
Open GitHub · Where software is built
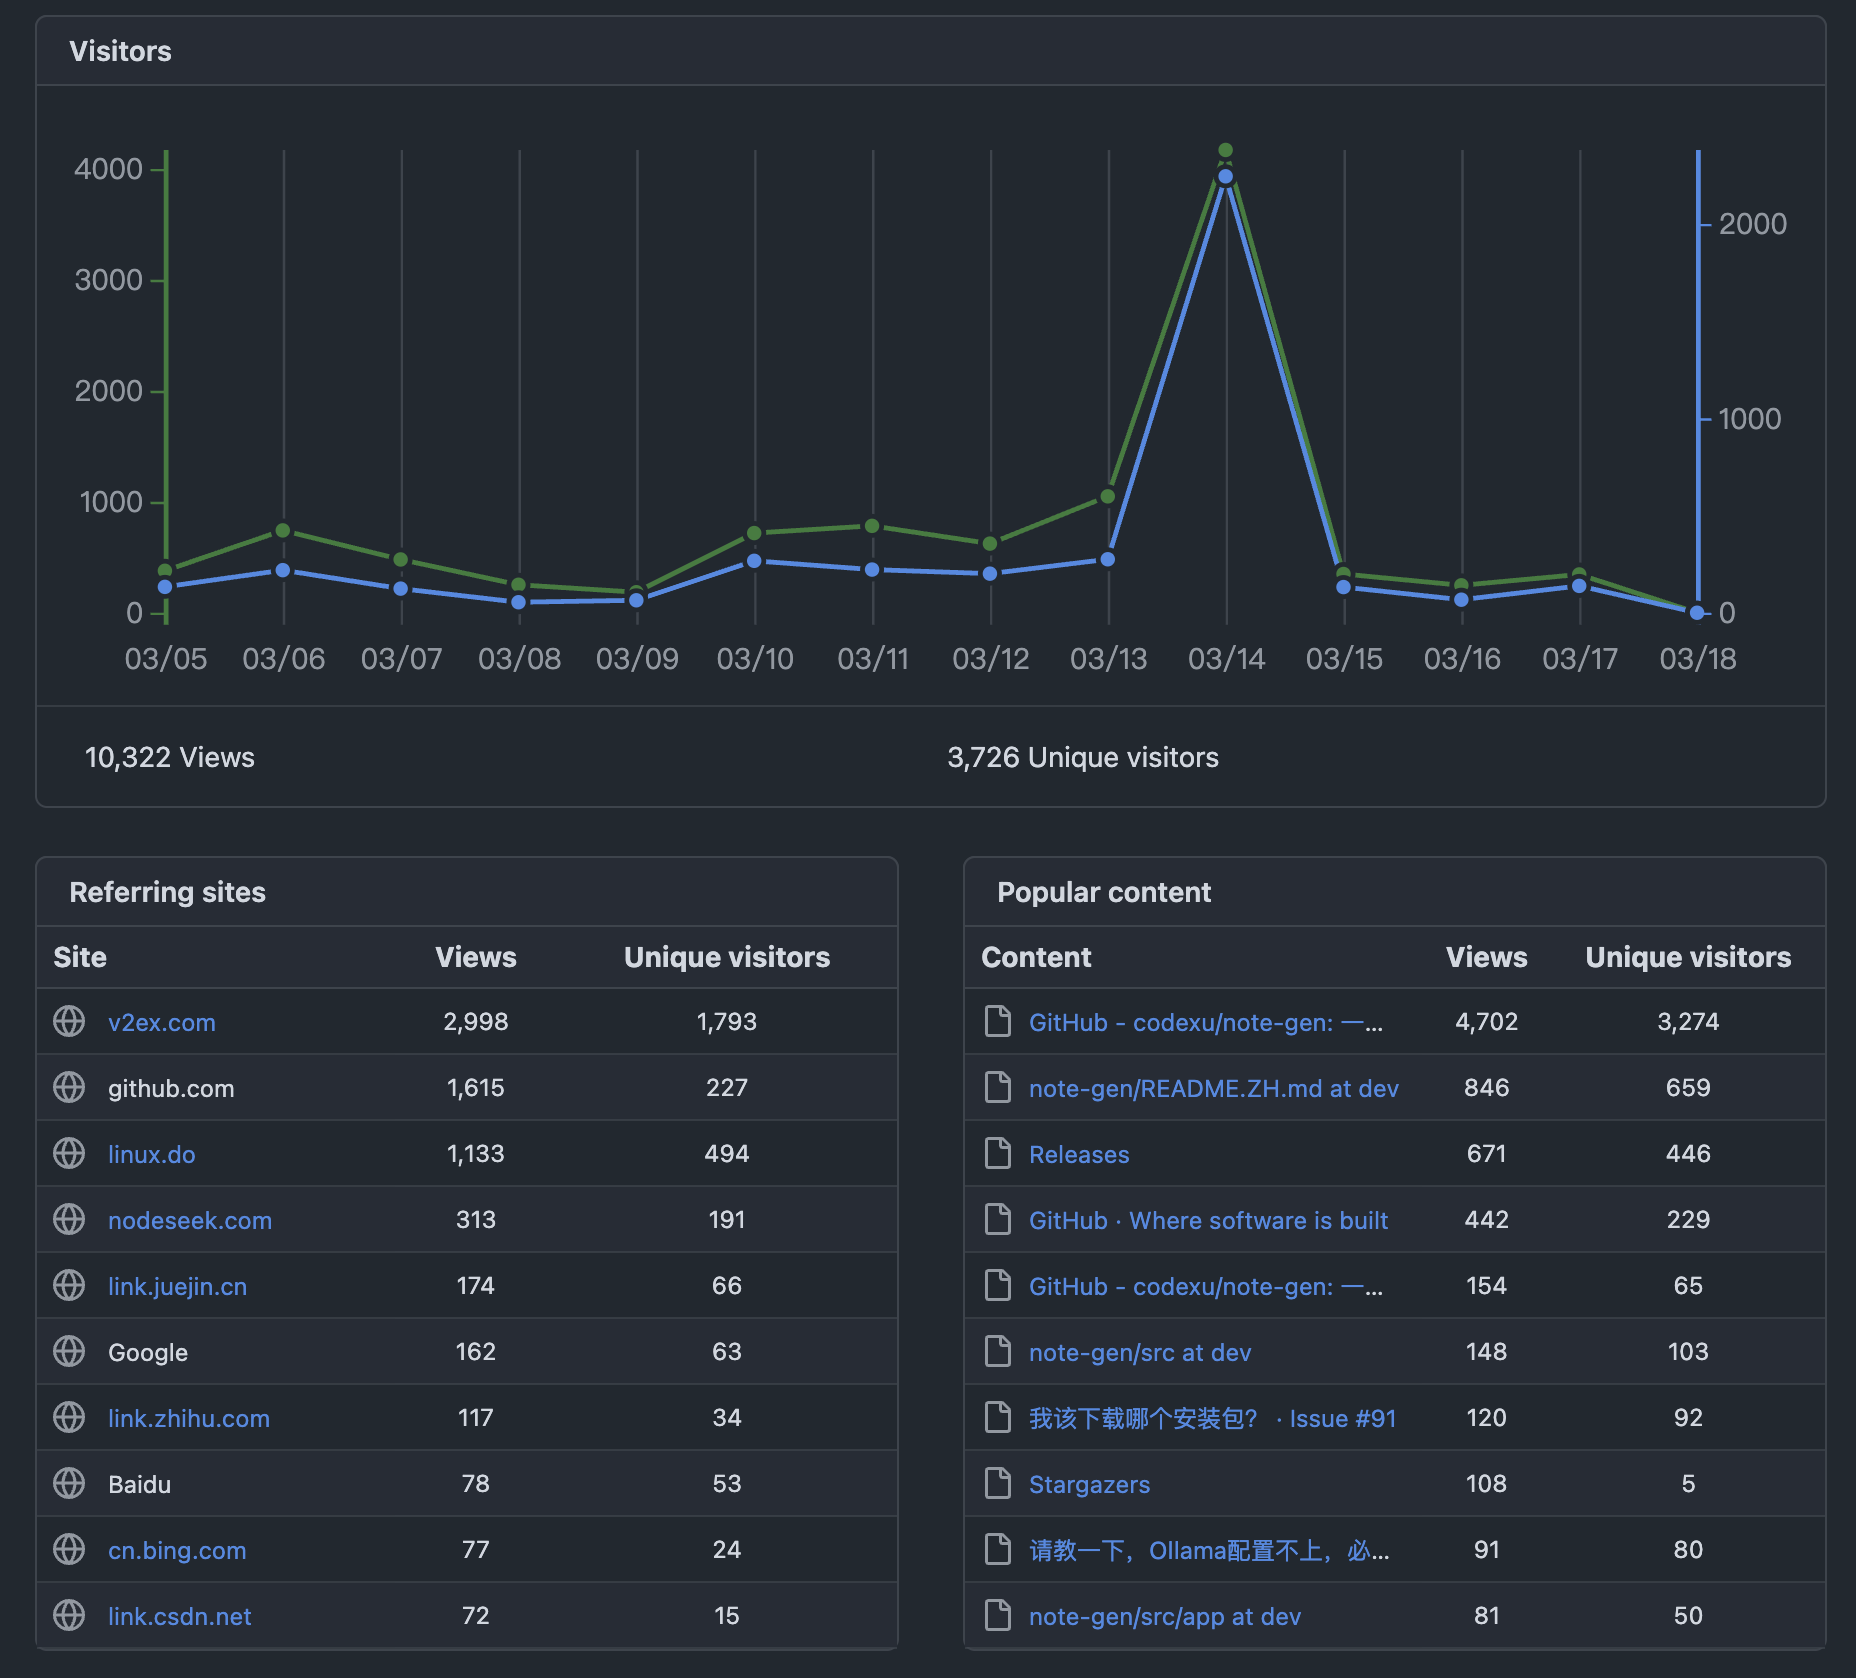click(x=1208, y=1220)
